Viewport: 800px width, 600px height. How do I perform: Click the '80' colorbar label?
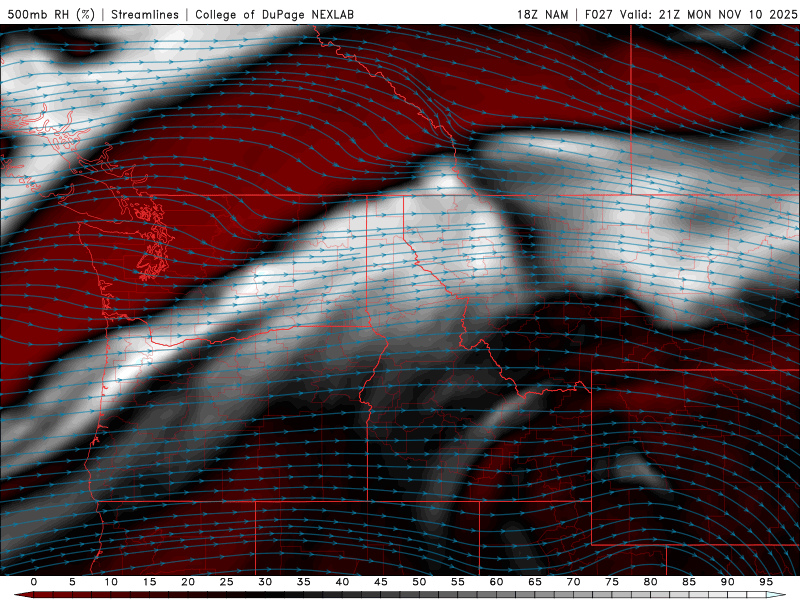tap(651, 582)
